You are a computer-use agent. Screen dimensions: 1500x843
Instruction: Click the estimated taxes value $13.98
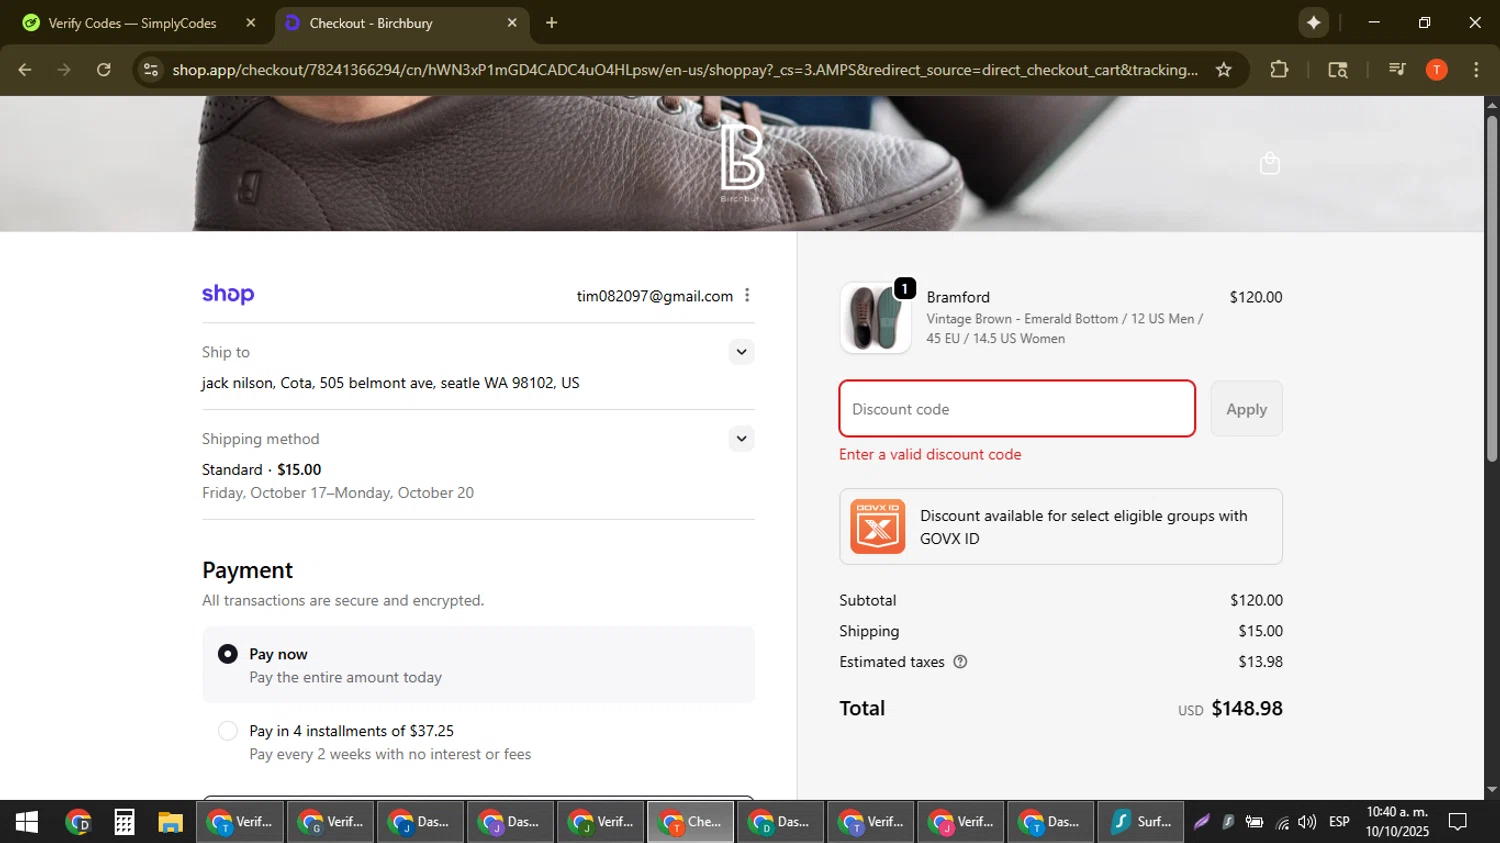(x=1260, y=662)
